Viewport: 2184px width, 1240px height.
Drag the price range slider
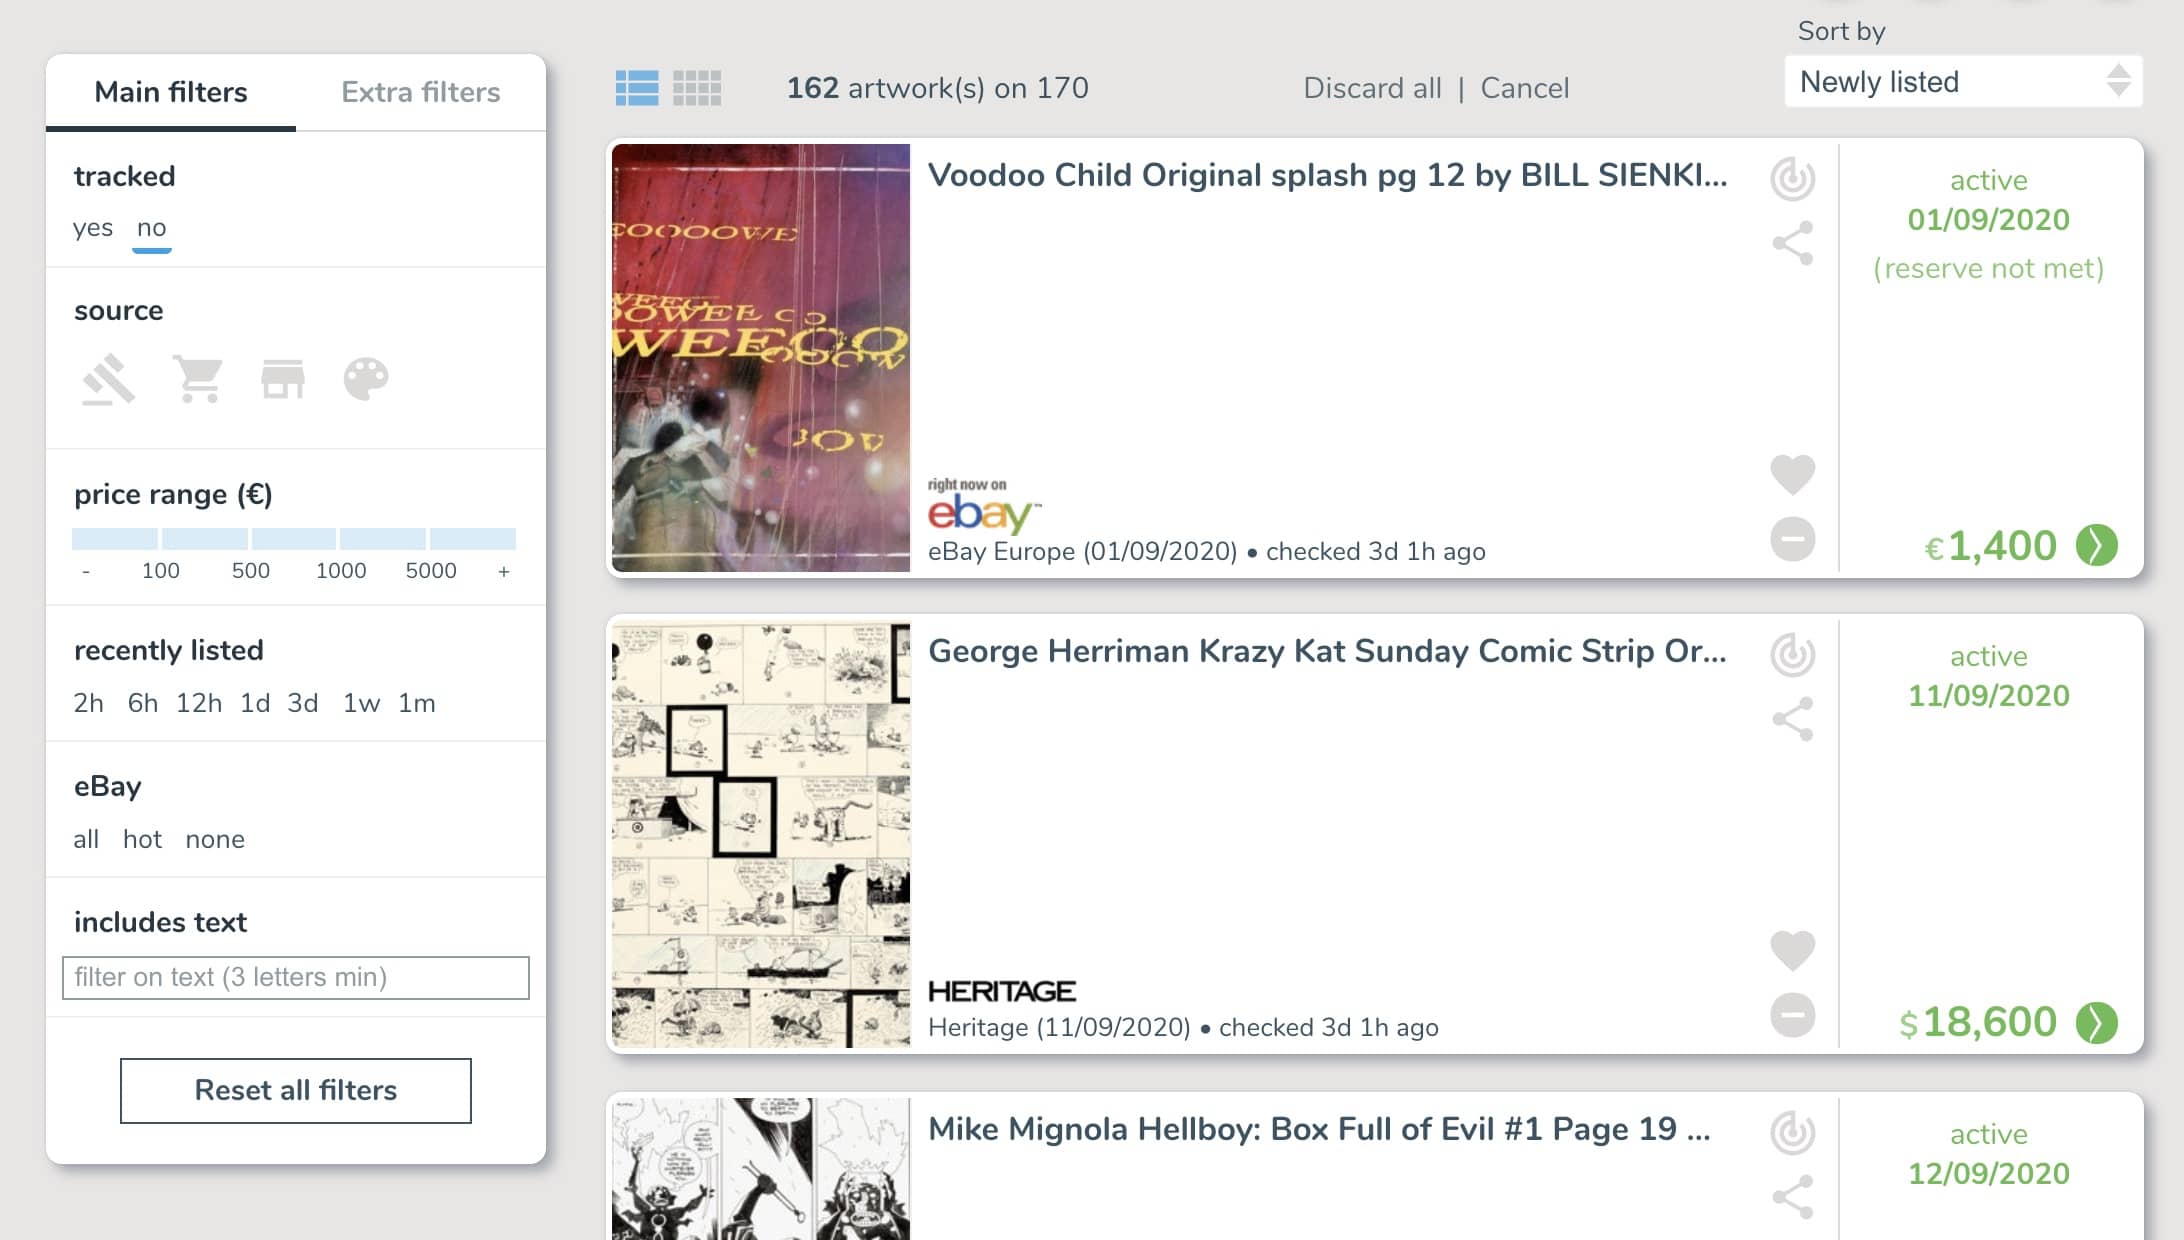pos(294,537)
